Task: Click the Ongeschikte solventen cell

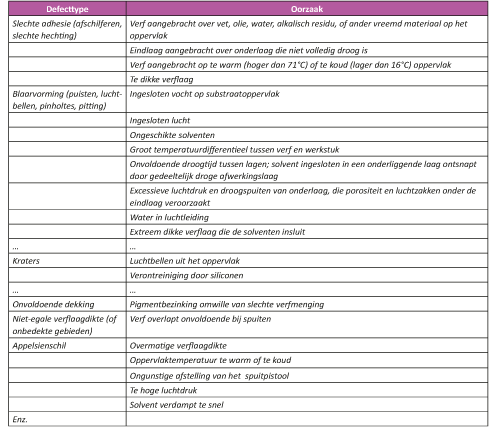Action: click(307, 135)
